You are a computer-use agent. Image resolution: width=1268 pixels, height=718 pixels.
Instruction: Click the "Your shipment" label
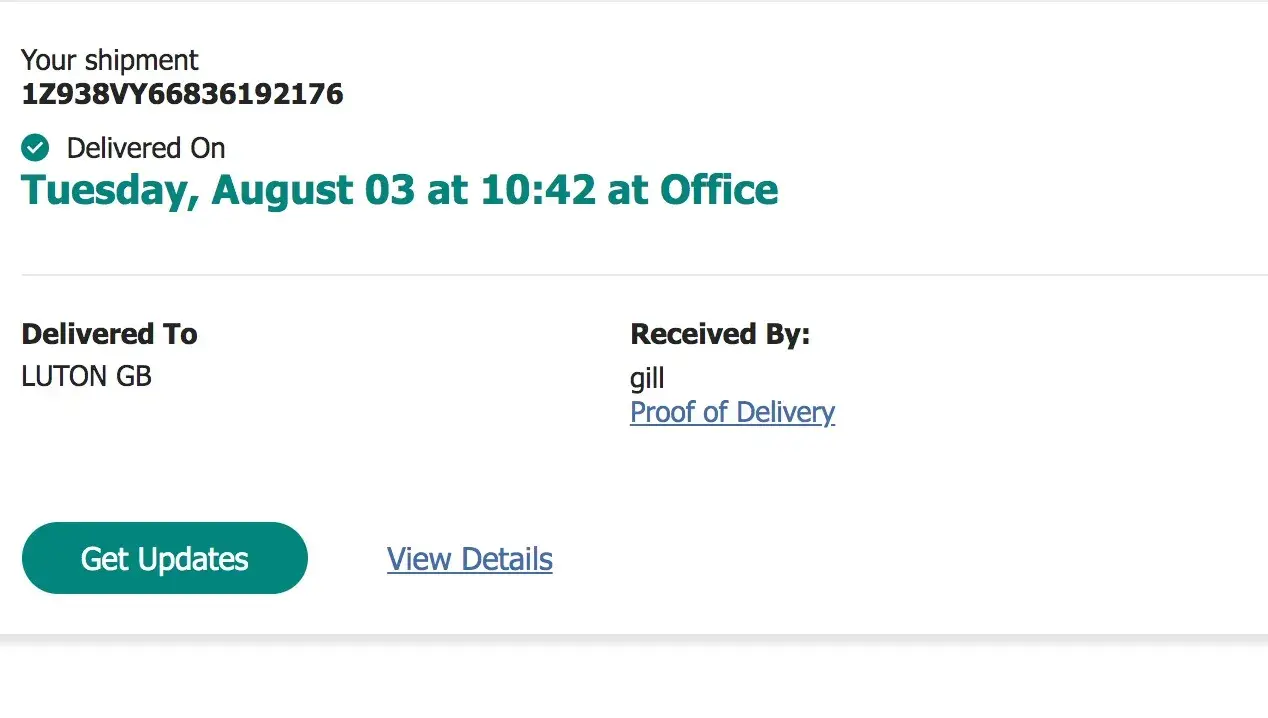[x=109, y=60]
